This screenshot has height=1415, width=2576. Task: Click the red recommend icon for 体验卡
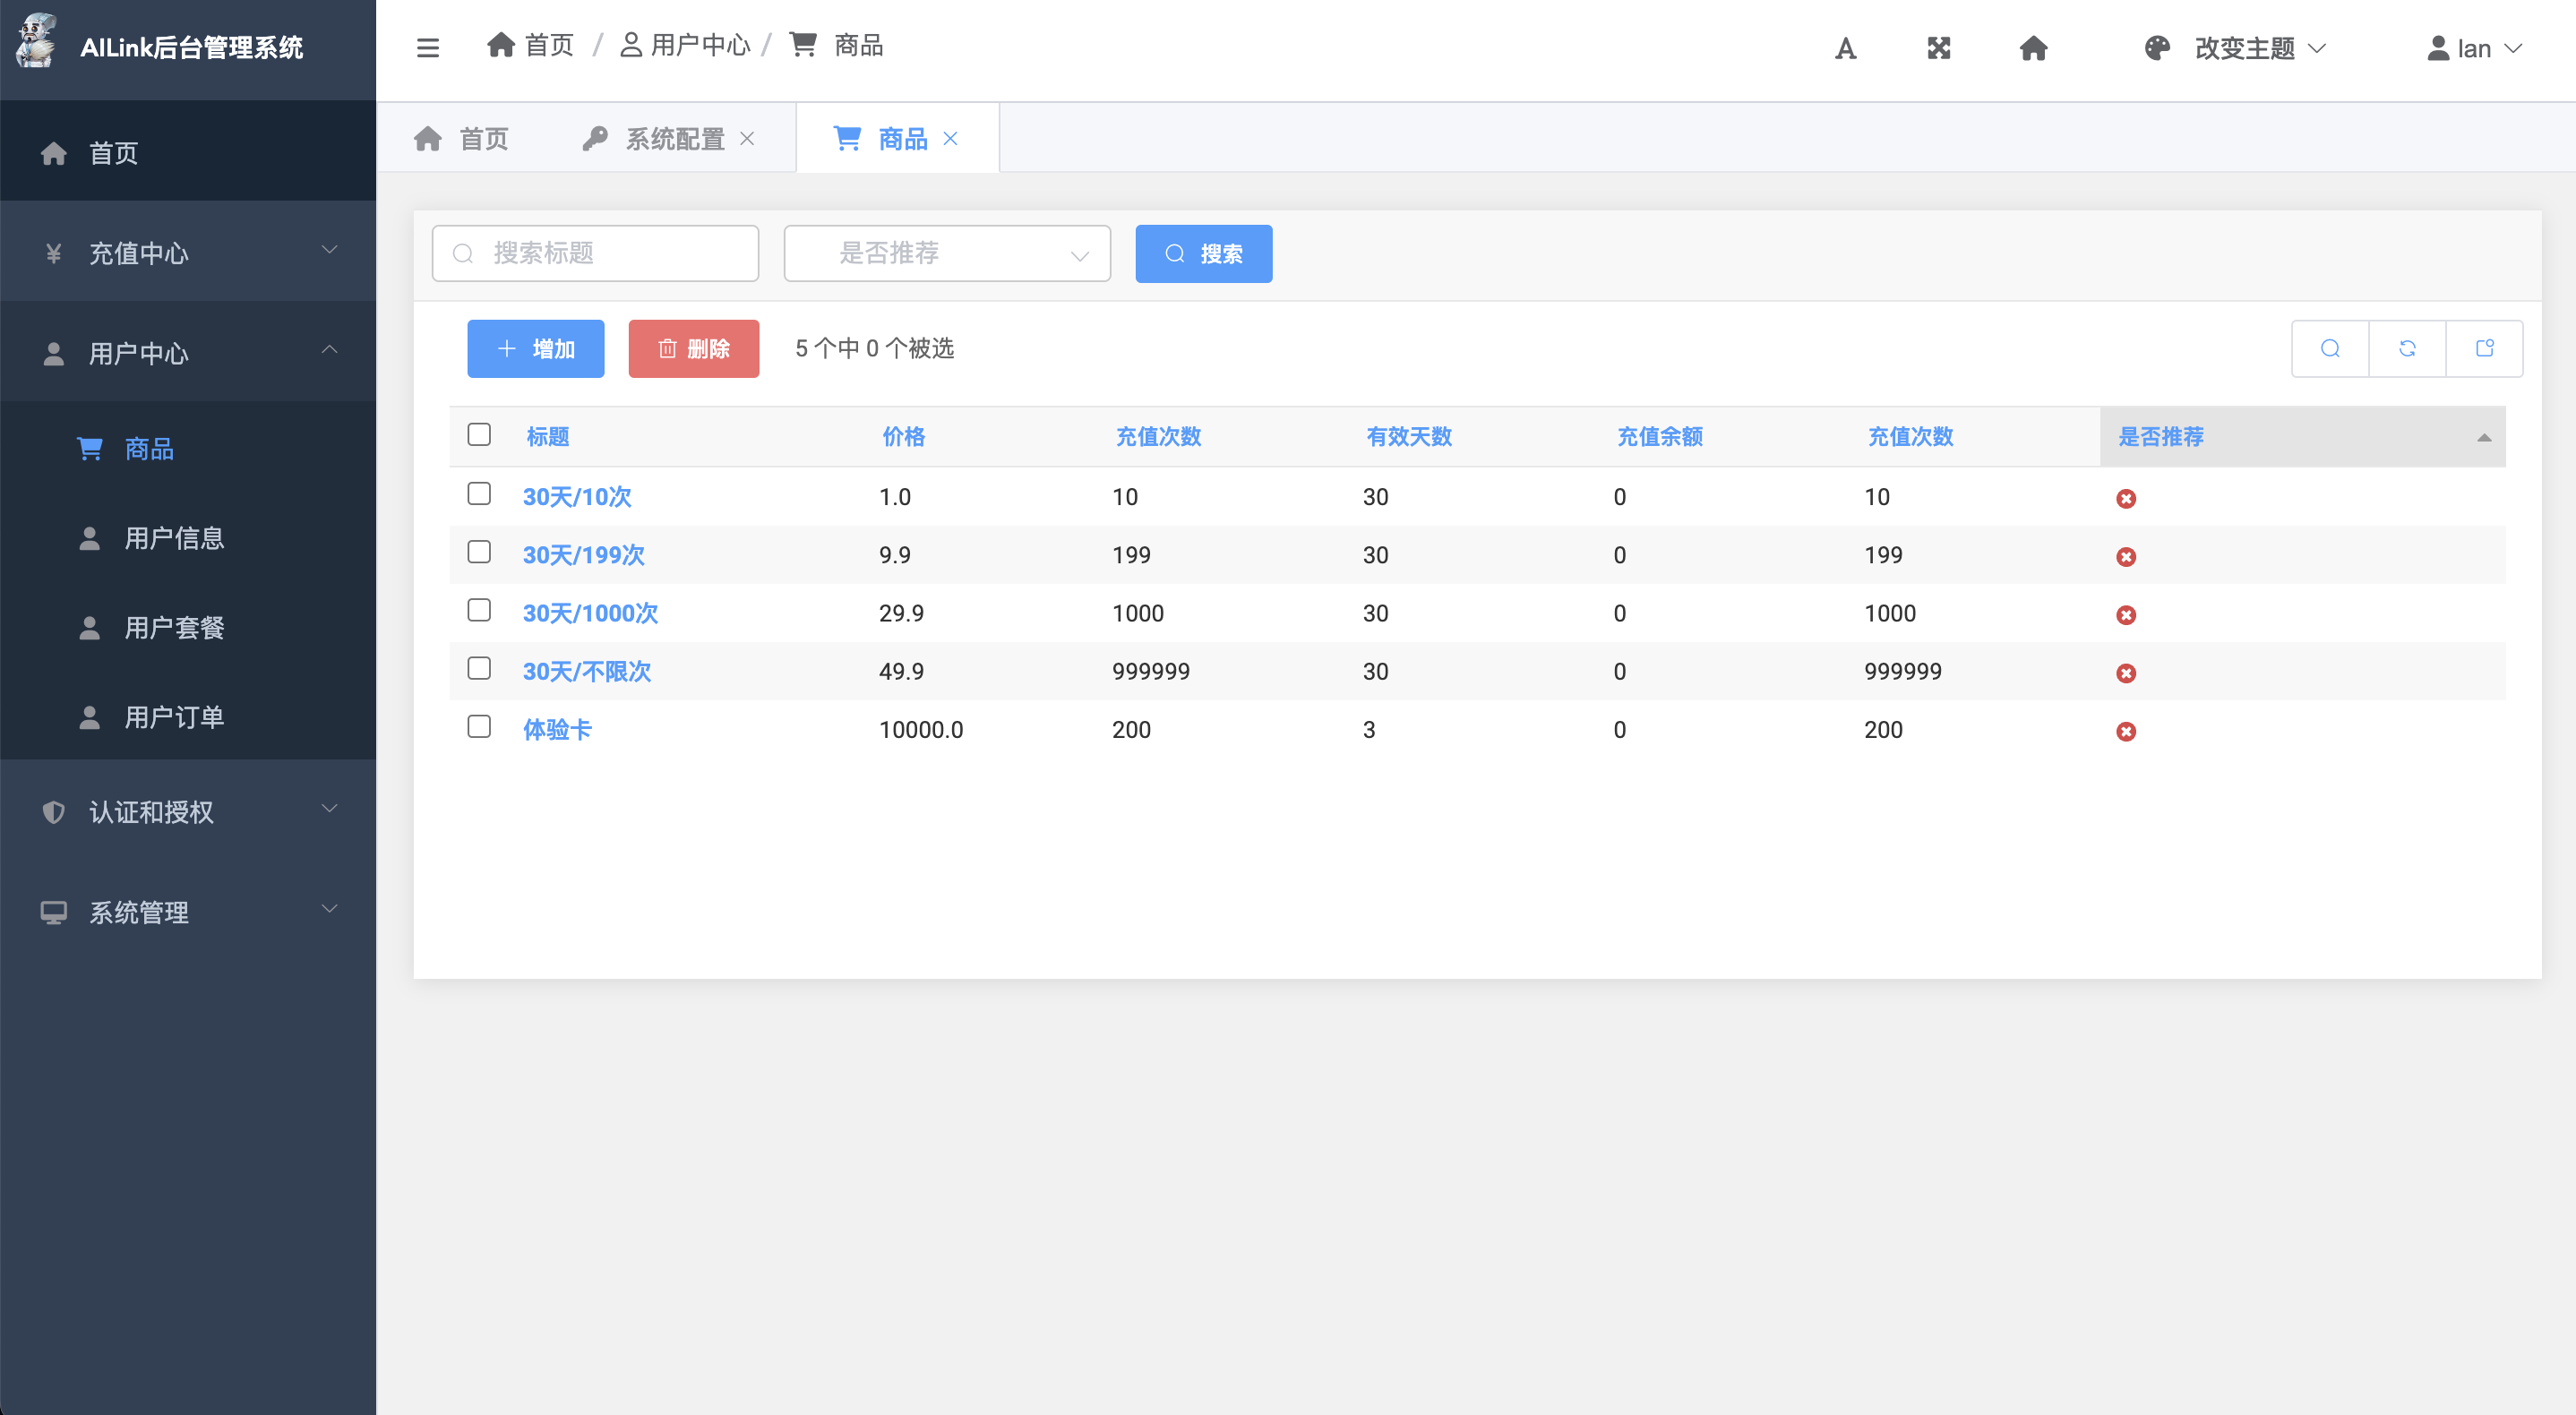click(x=2126, y=731)
